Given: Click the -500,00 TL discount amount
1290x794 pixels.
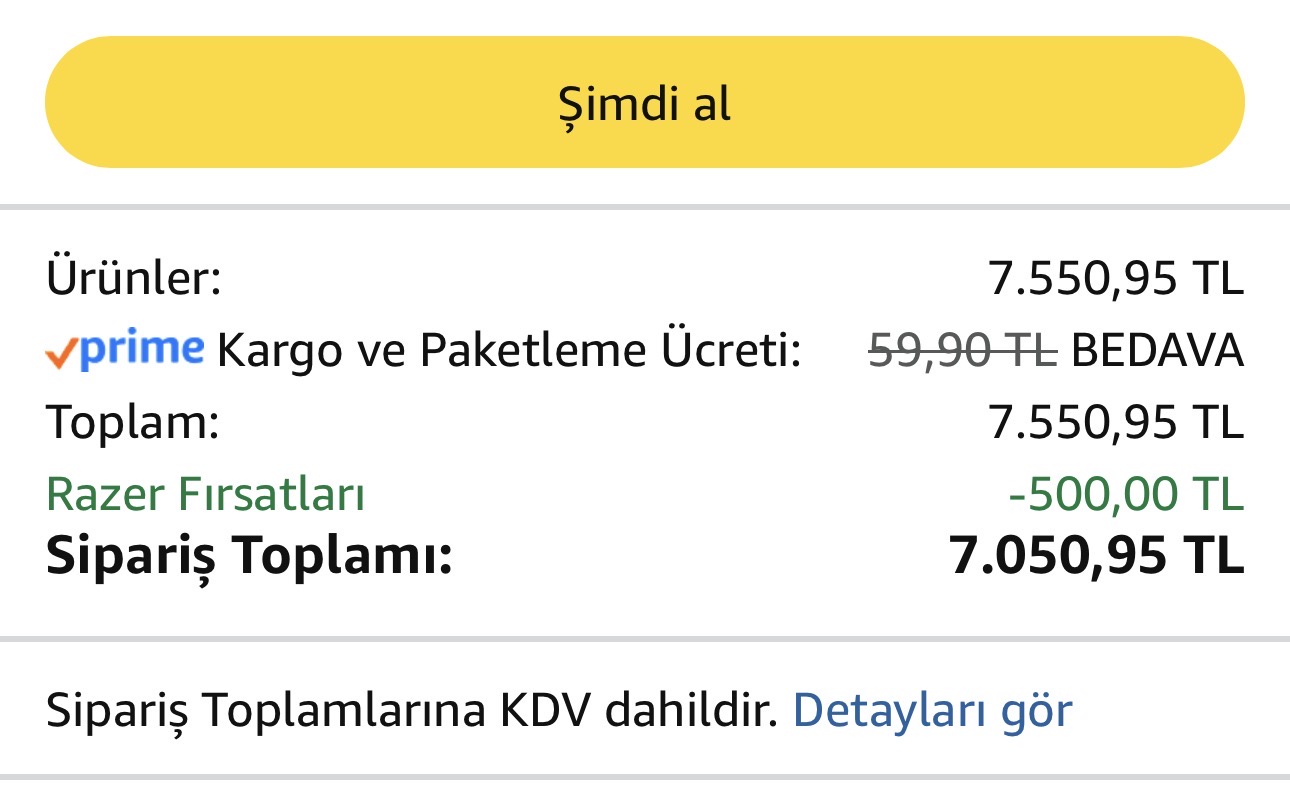Looking at the screenshot, I should tap(1125, 495).
